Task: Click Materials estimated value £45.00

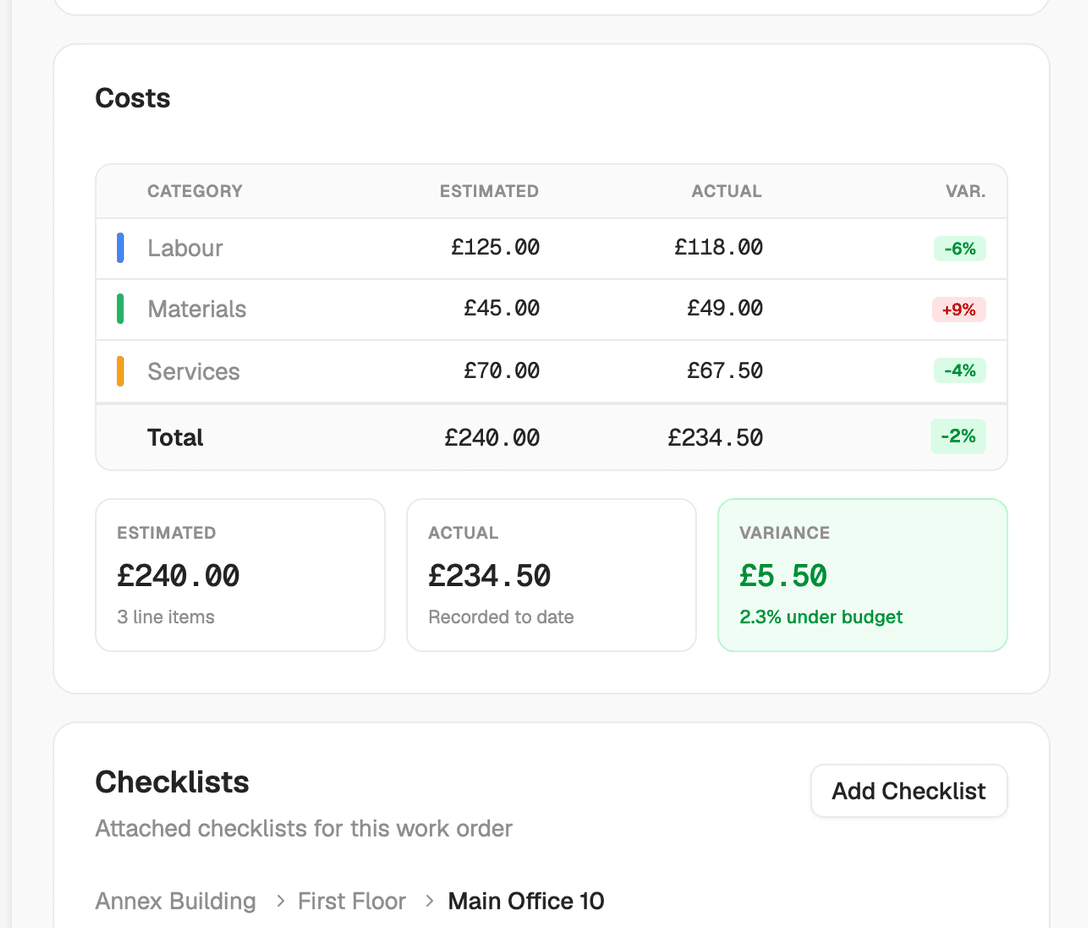Action: [502, 308]
